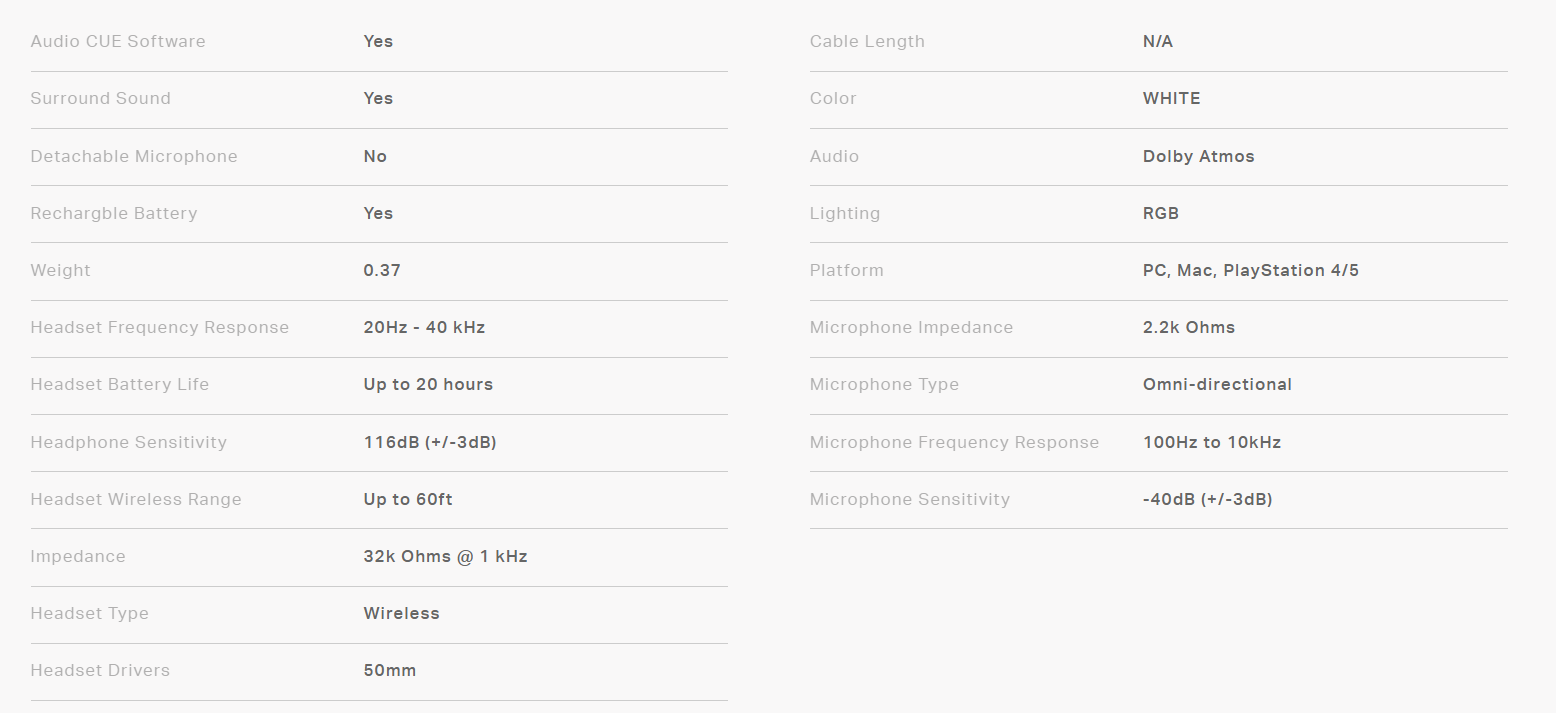Screen dimensions: 1556x713
Task: Click the Headset Battery Life label
Action: [x=120, y=385]
